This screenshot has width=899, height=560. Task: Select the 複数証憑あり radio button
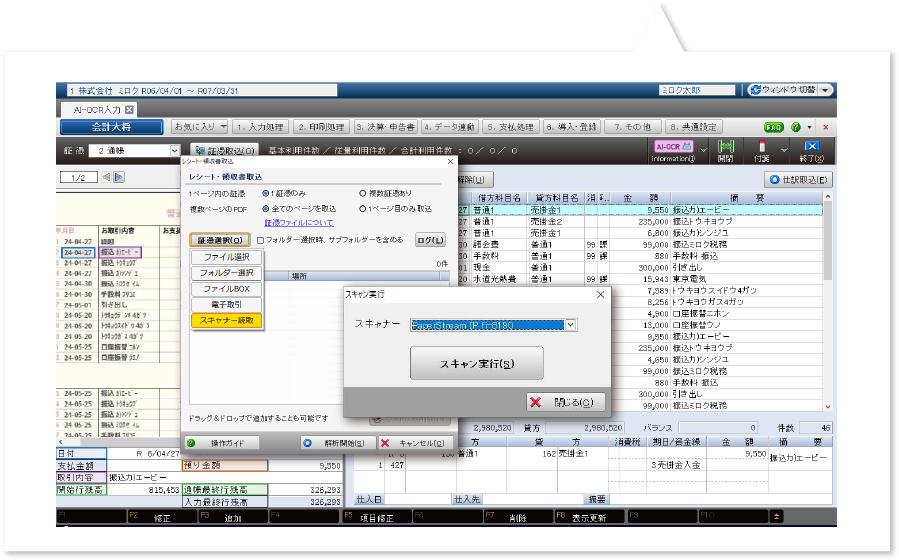click(362, 193)
